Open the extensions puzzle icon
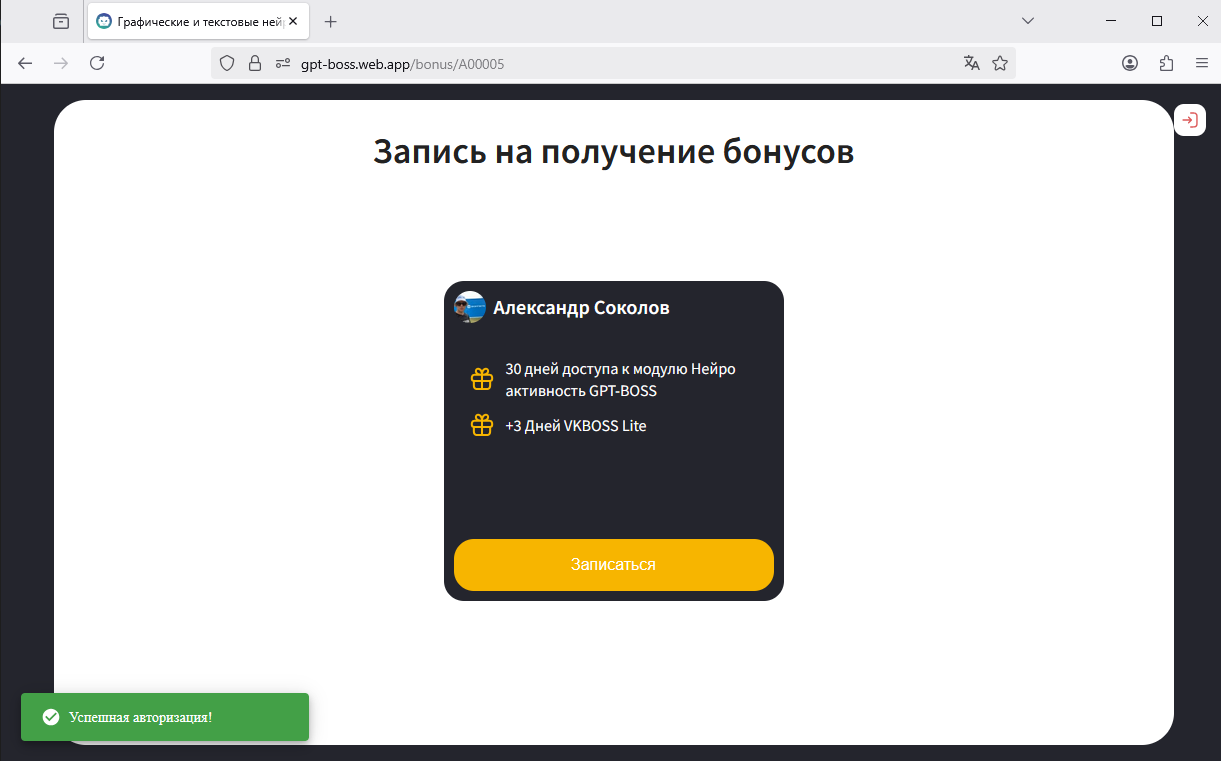The image size is (1221, 761). point(1166,63)
